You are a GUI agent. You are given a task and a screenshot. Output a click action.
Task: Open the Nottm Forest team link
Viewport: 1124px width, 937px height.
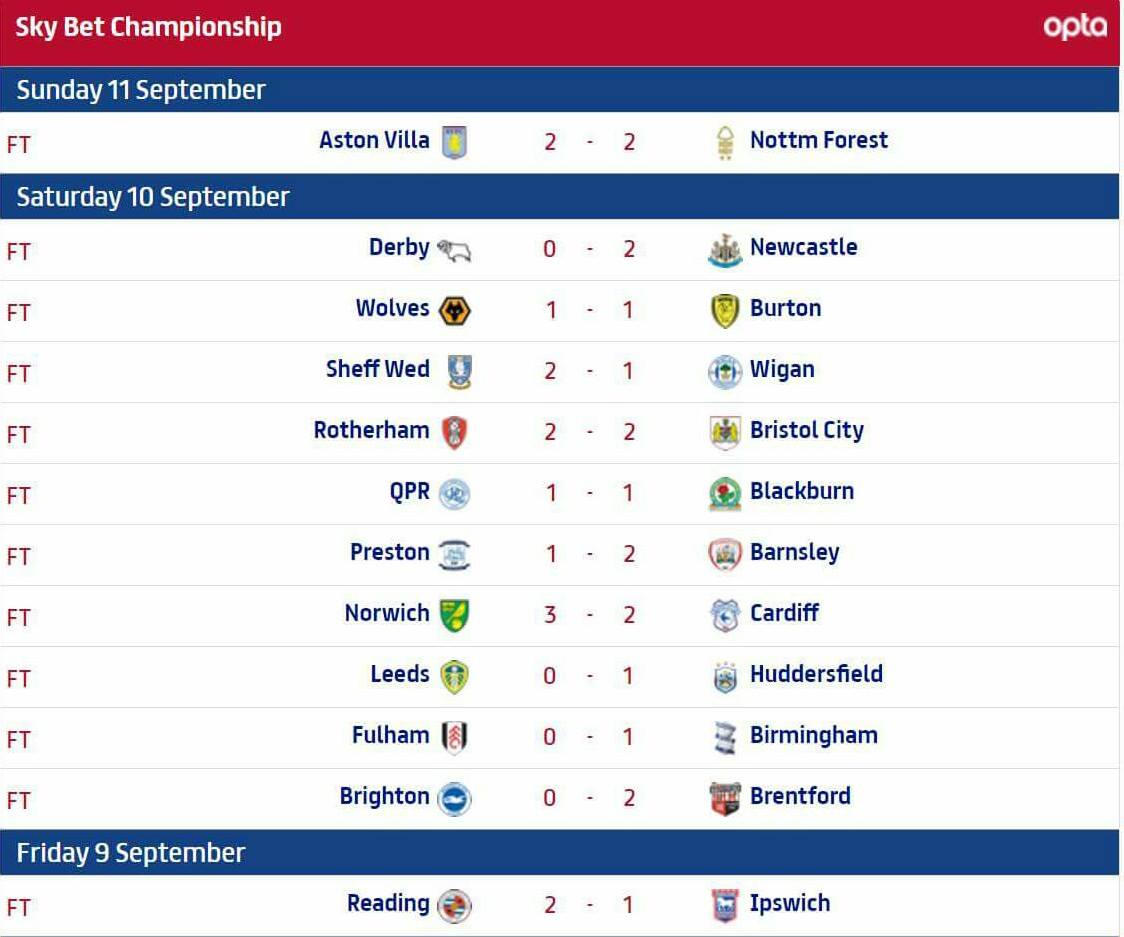(818, 140)
